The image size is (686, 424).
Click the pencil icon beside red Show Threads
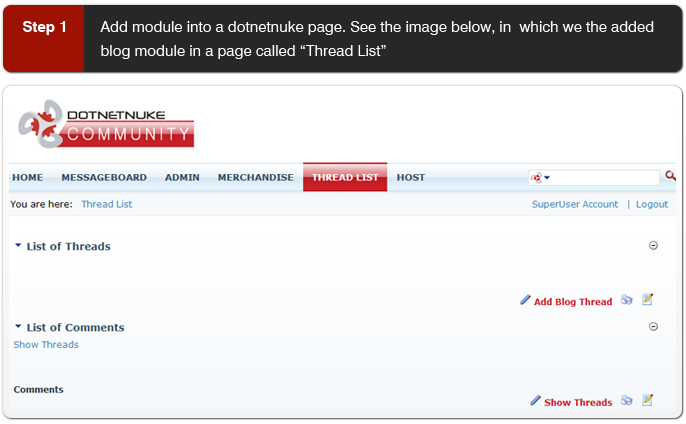pyautogui.click(x=535, y=400)
